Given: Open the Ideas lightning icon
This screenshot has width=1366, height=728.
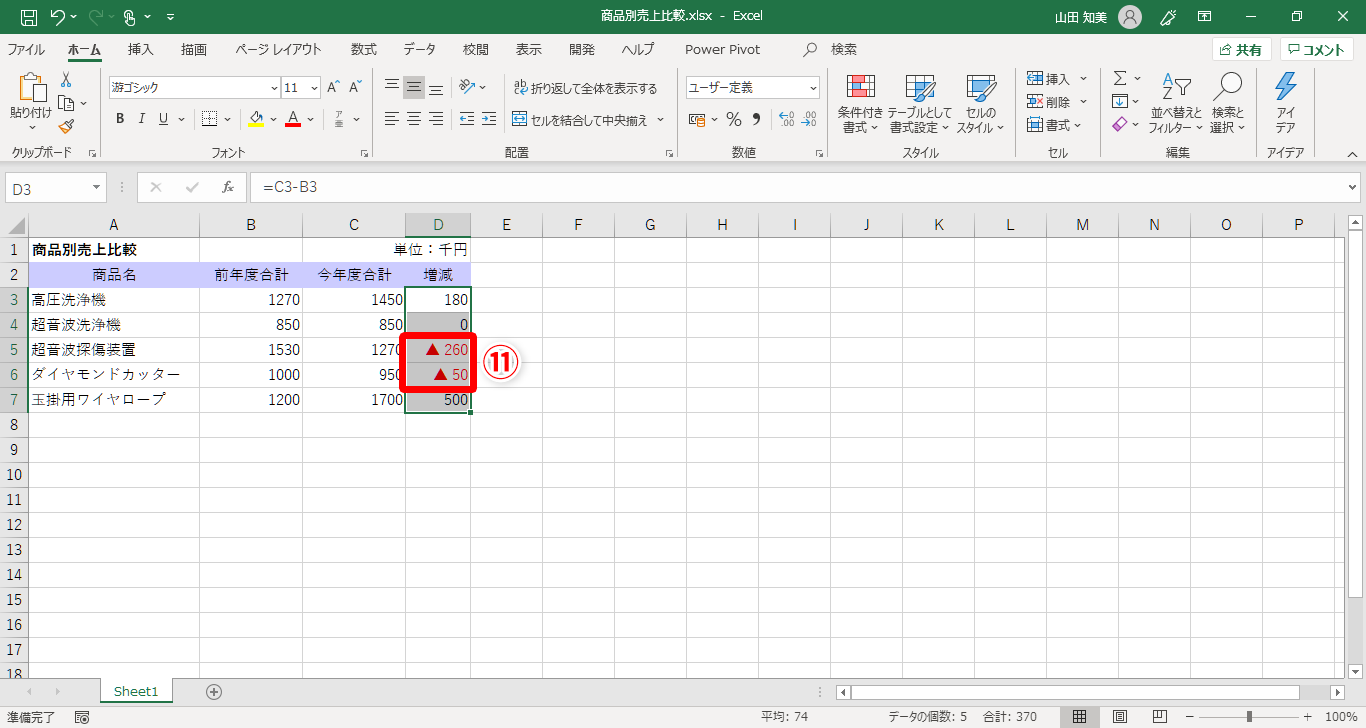Looking at the screenshot, I should [x=1286, y=87].
